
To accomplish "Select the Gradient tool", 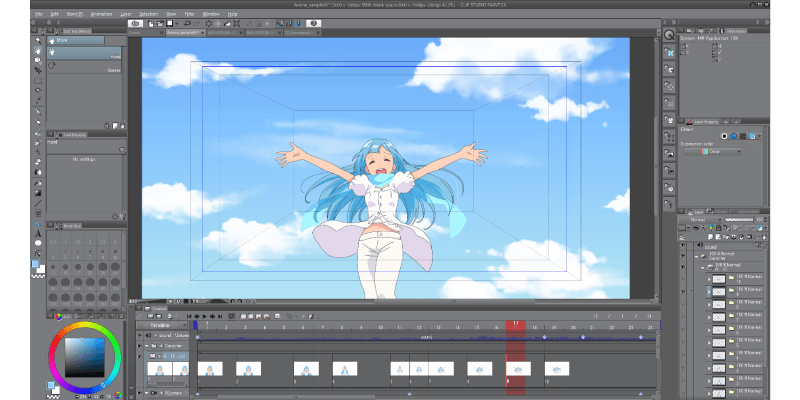I will click(x=38, y=193).
